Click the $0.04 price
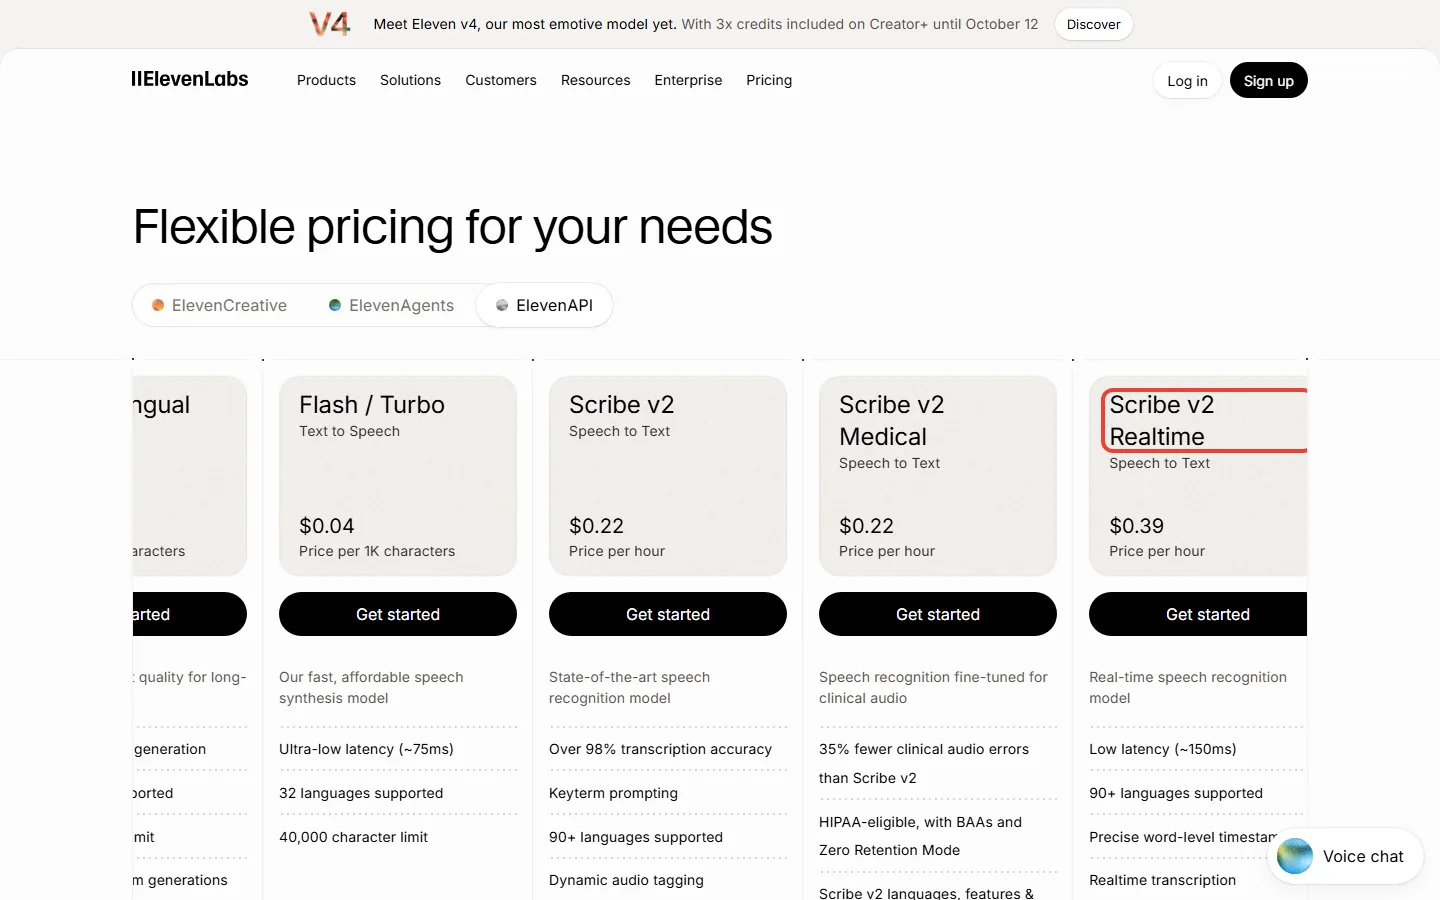Viewport: 1440px width, 900px height. click(327, 526)
